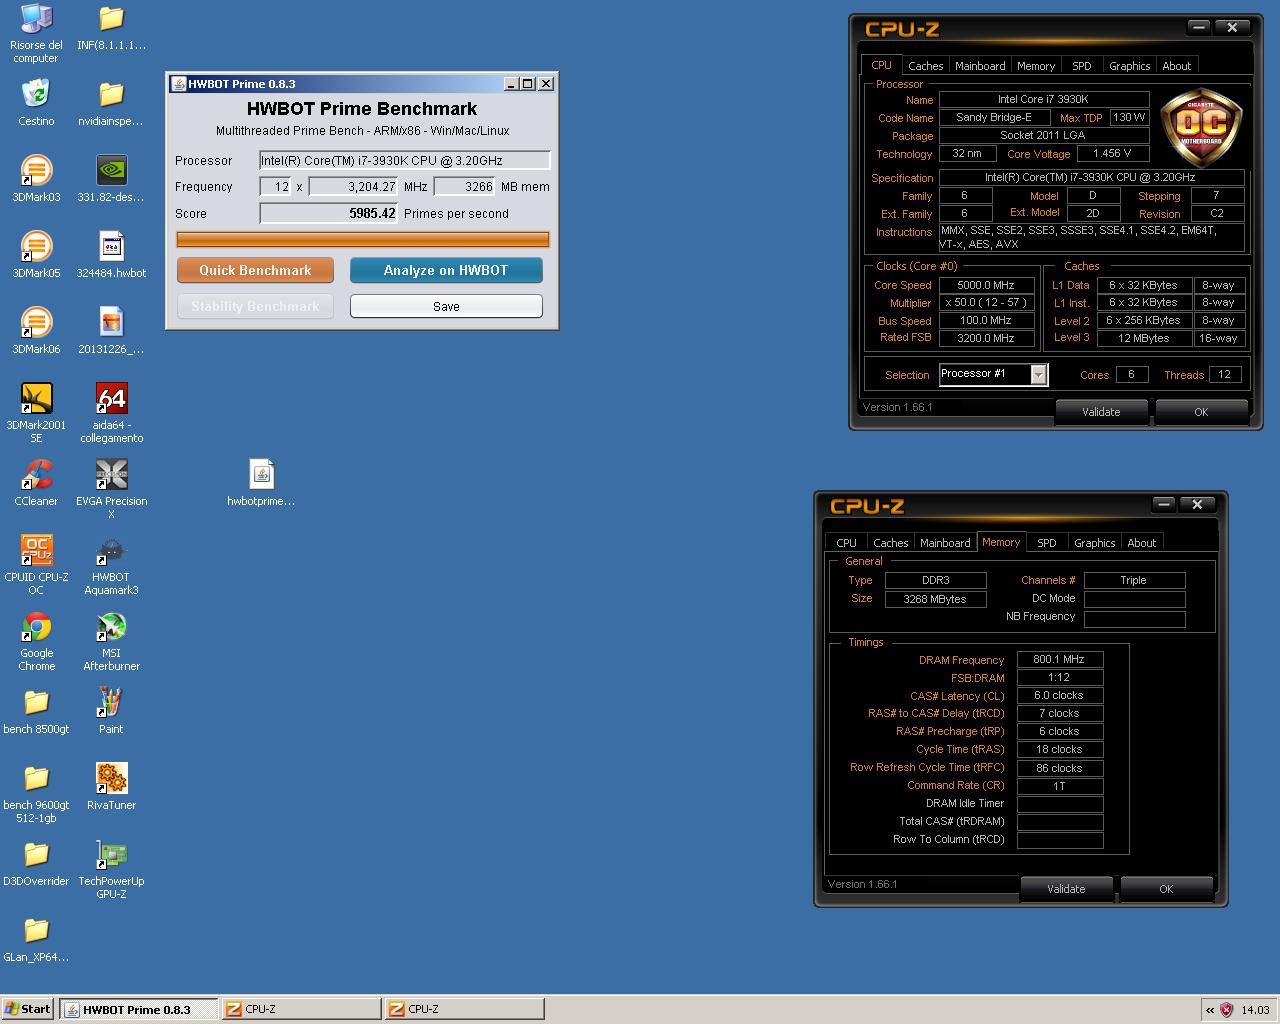
Task: Expand hidden tray icons chevron
Action: click(x=1209, y=1010)
